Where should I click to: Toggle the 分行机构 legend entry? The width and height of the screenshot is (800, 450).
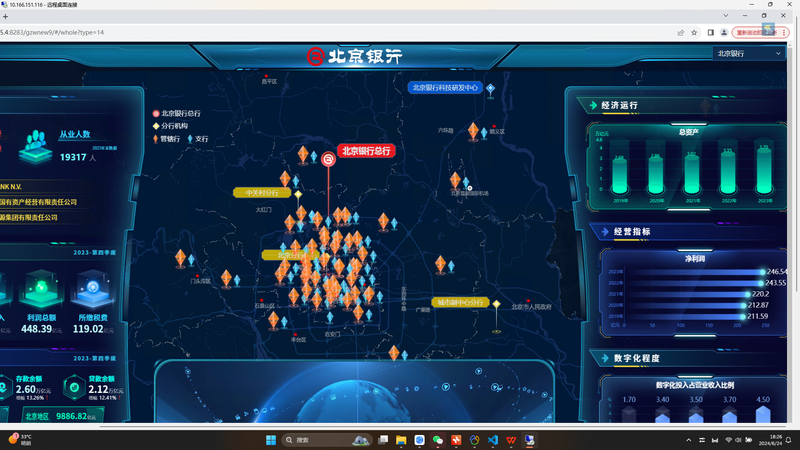[170, 126]
